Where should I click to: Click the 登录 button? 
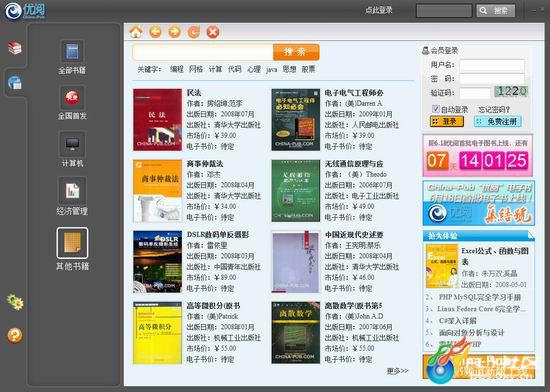(447, 121)
